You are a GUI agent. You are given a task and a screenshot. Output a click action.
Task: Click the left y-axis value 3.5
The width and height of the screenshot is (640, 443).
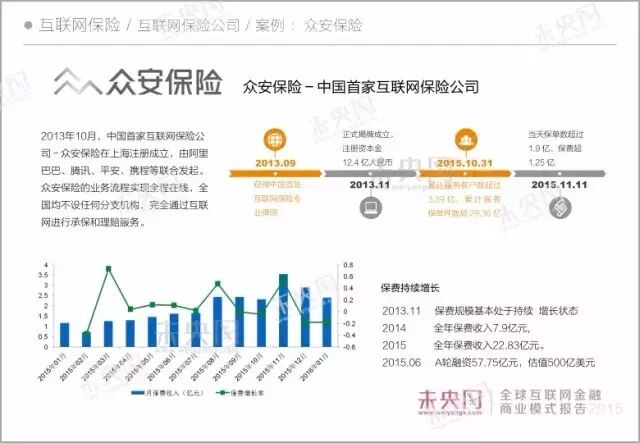click(x=44, y=275)
